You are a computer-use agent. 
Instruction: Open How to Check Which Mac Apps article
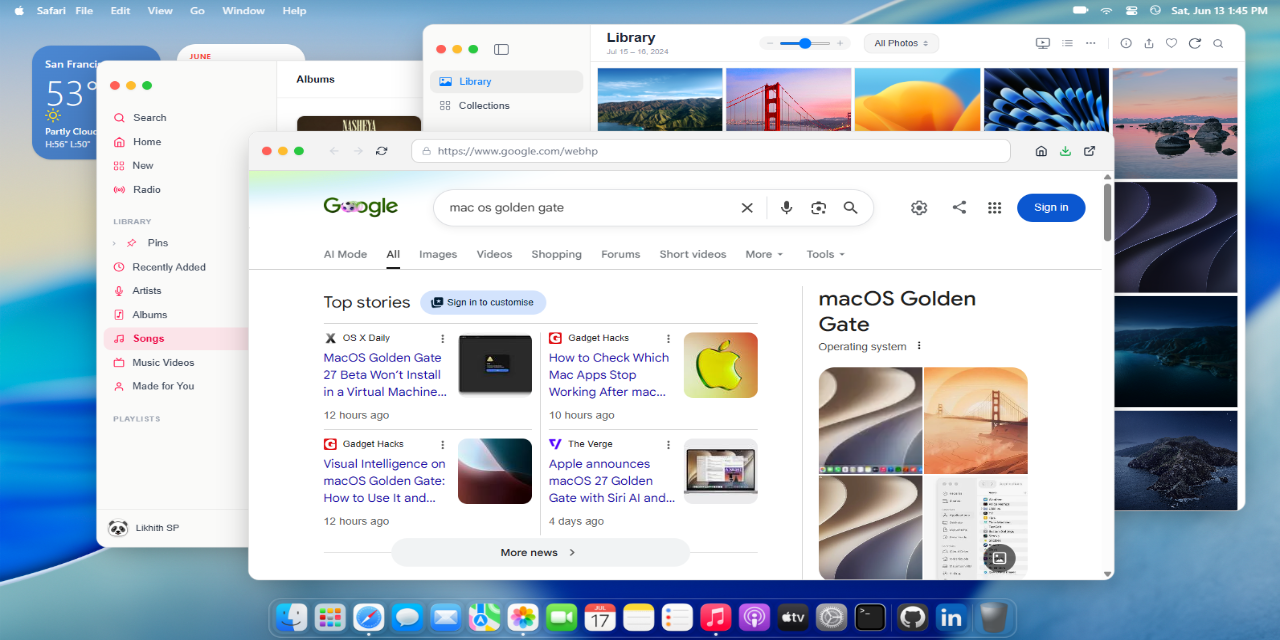tap(609, 375)
